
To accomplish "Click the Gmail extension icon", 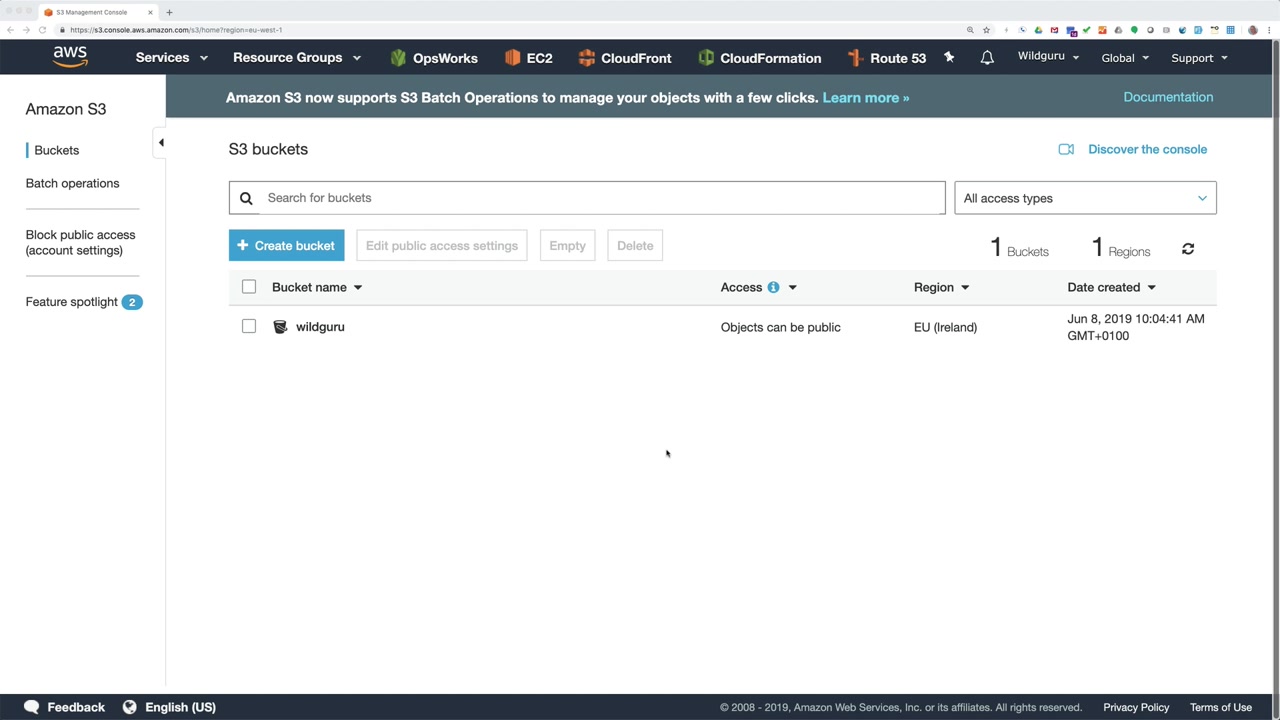I will pyautogui.click(x=1054, y=30).
